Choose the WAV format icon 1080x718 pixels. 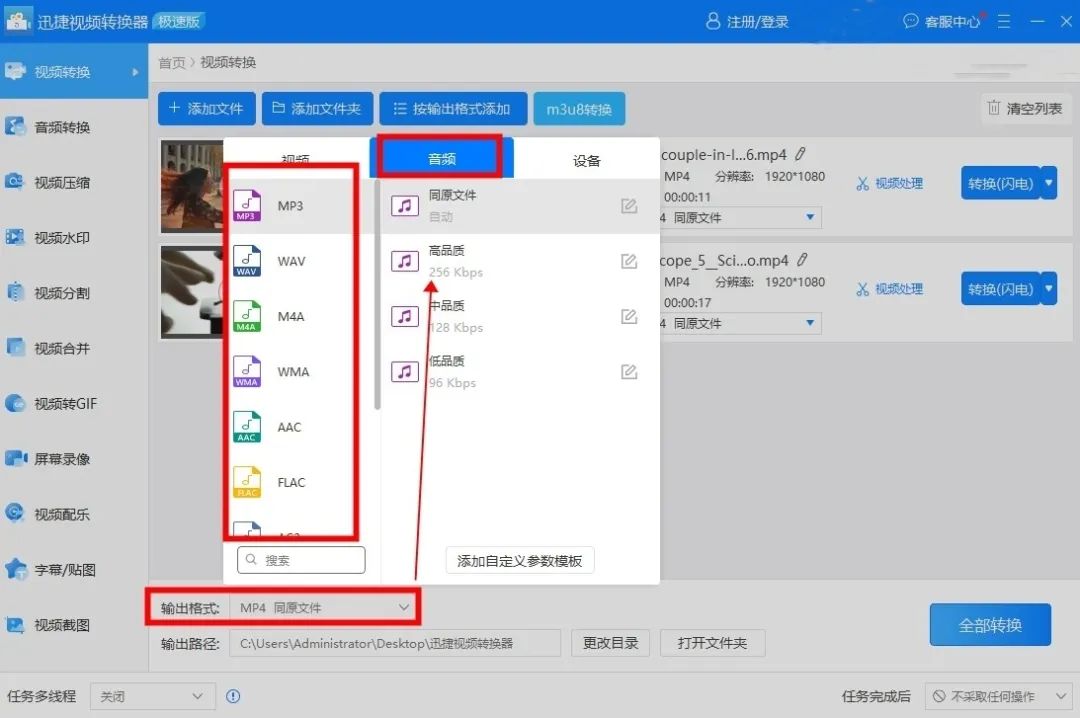tap(247, 261)
